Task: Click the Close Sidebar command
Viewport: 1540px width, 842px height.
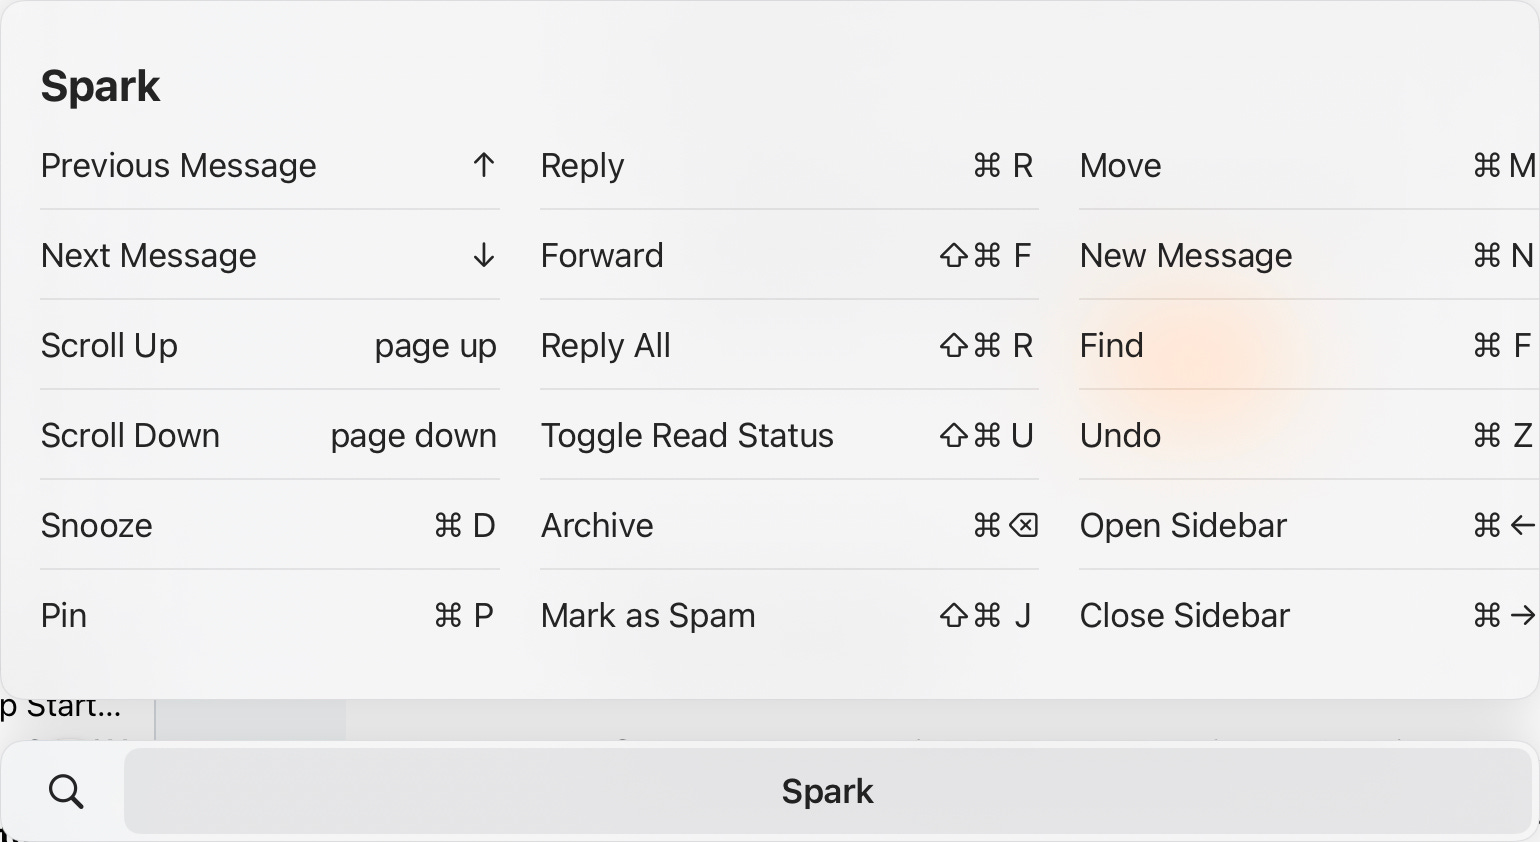Action: 1309,615
